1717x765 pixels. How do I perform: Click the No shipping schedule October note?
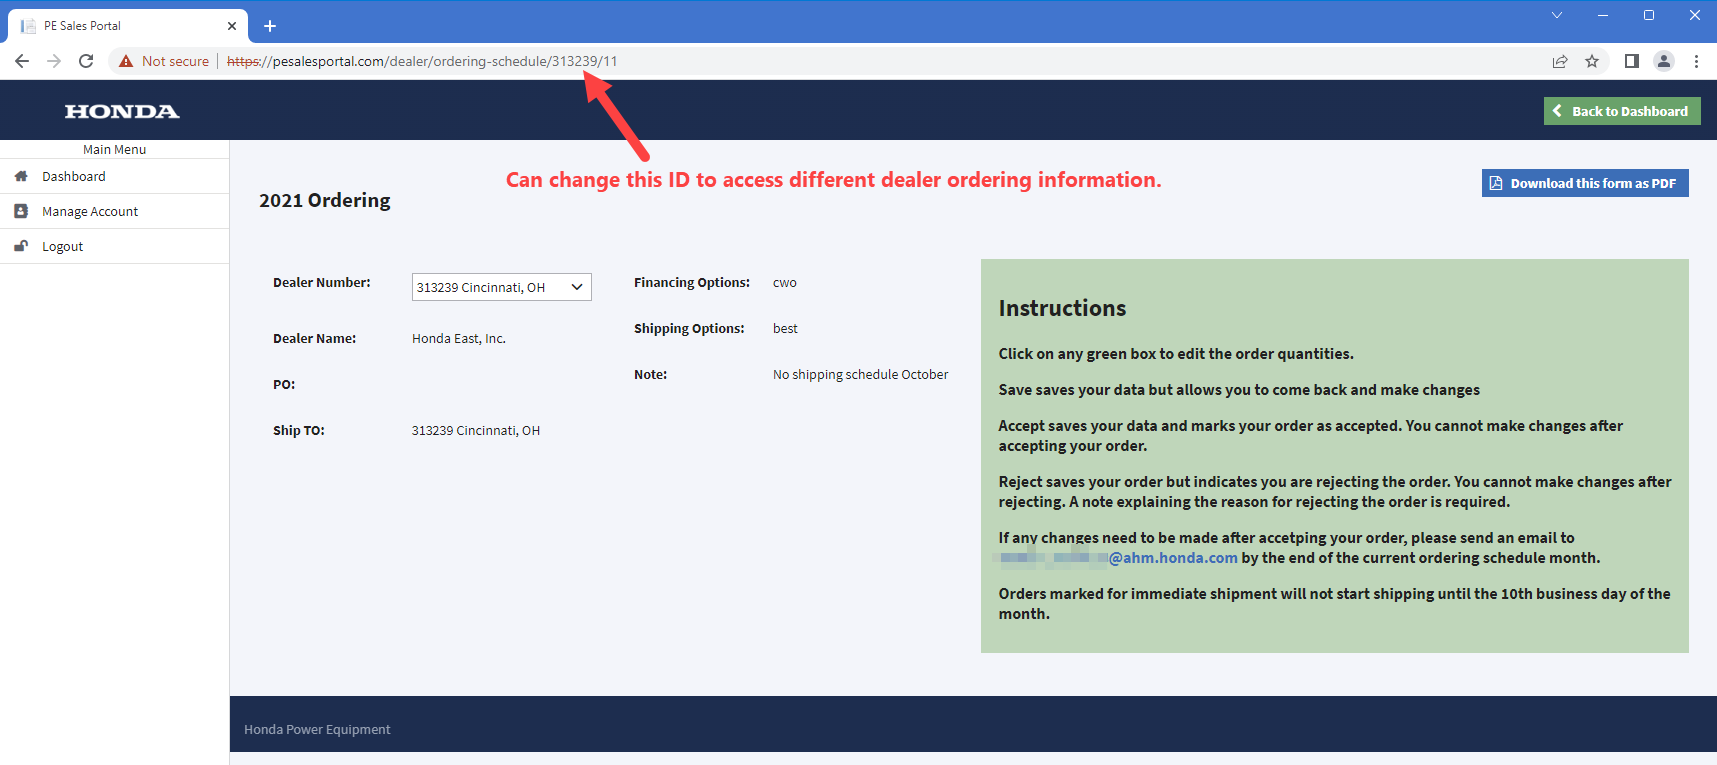860,375
